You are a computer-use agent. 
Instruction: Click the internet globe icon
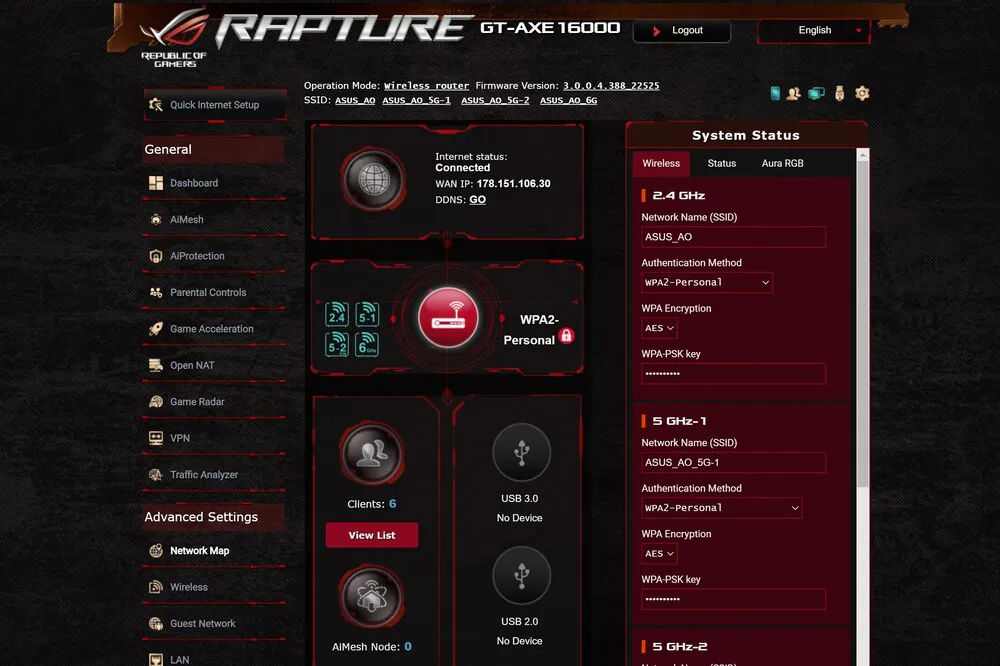[374, 180]
